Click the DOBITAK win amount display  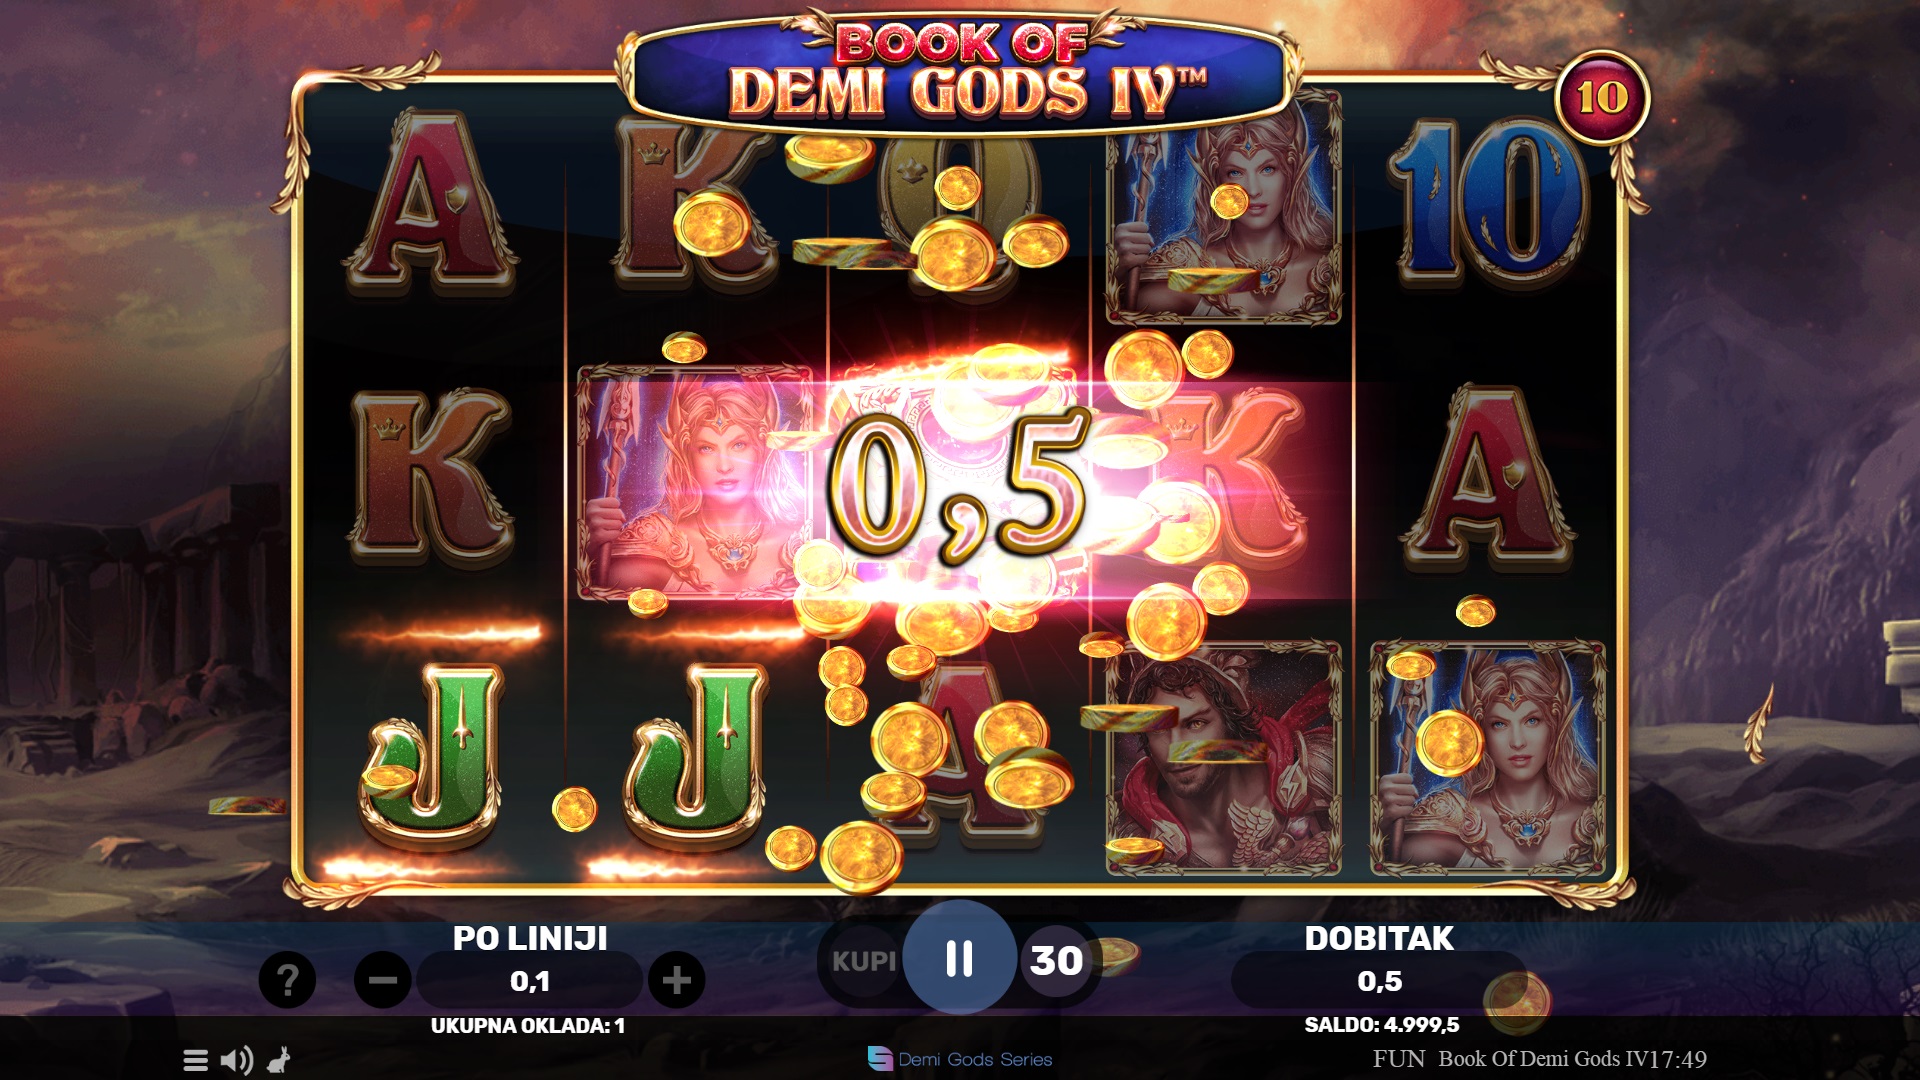click(1379, 980)
